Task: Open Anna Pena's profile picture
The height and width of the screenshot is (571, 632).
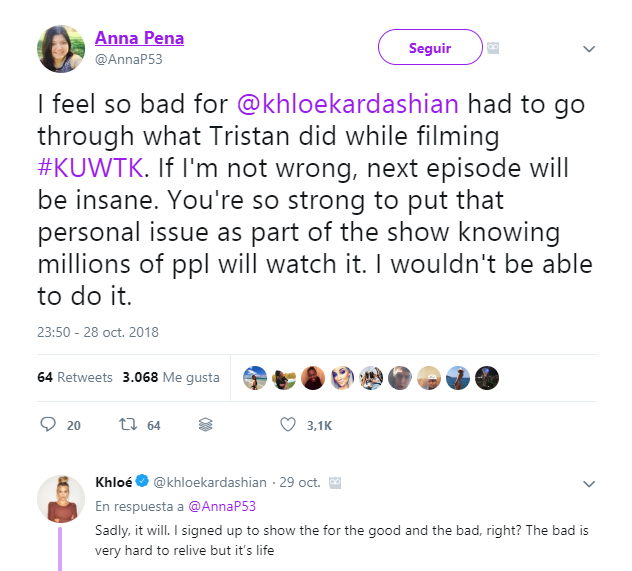Action: [61, 49]
